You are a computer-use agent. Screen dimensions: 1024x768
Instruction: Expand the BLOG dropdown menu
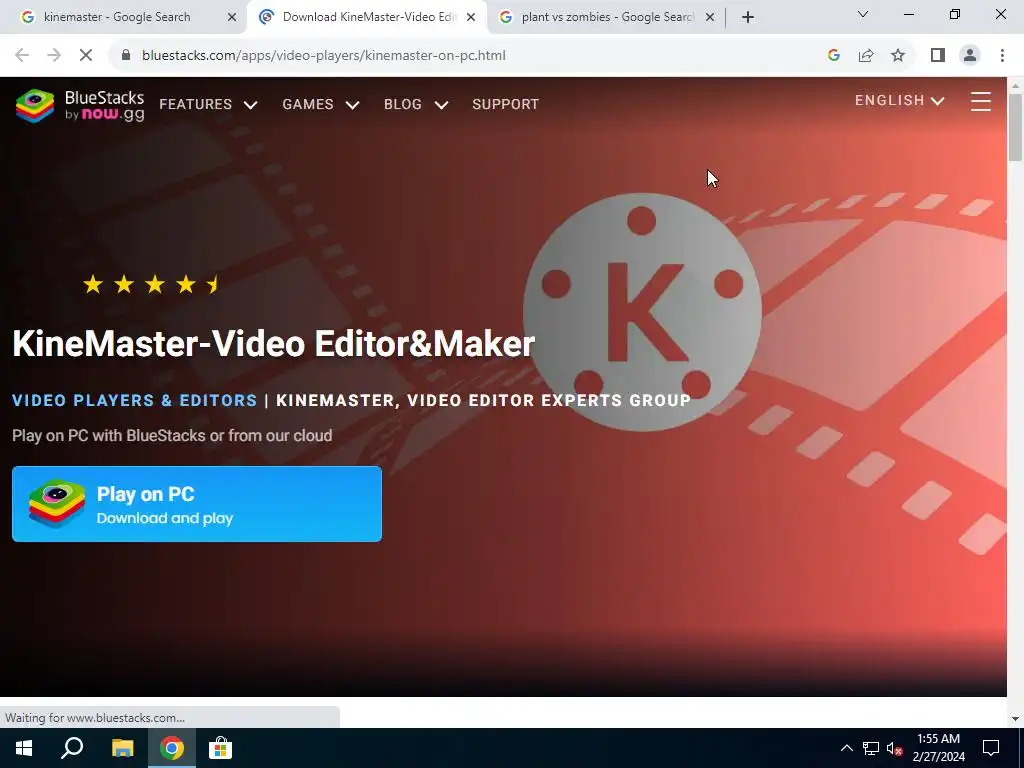coord(416,104)
